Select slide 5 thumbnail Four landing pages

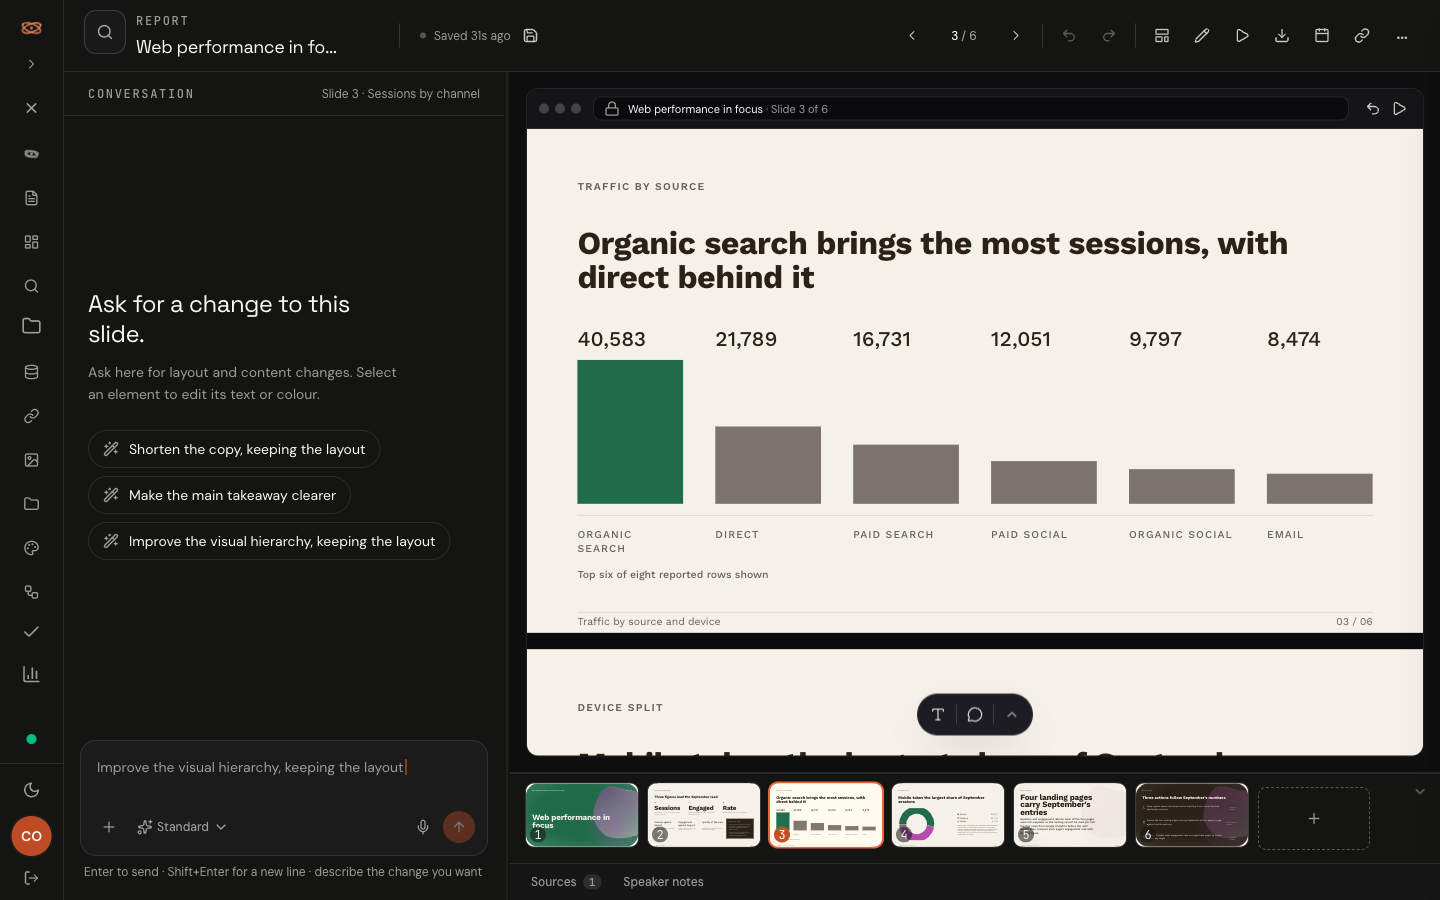[x=1070, y=815]
